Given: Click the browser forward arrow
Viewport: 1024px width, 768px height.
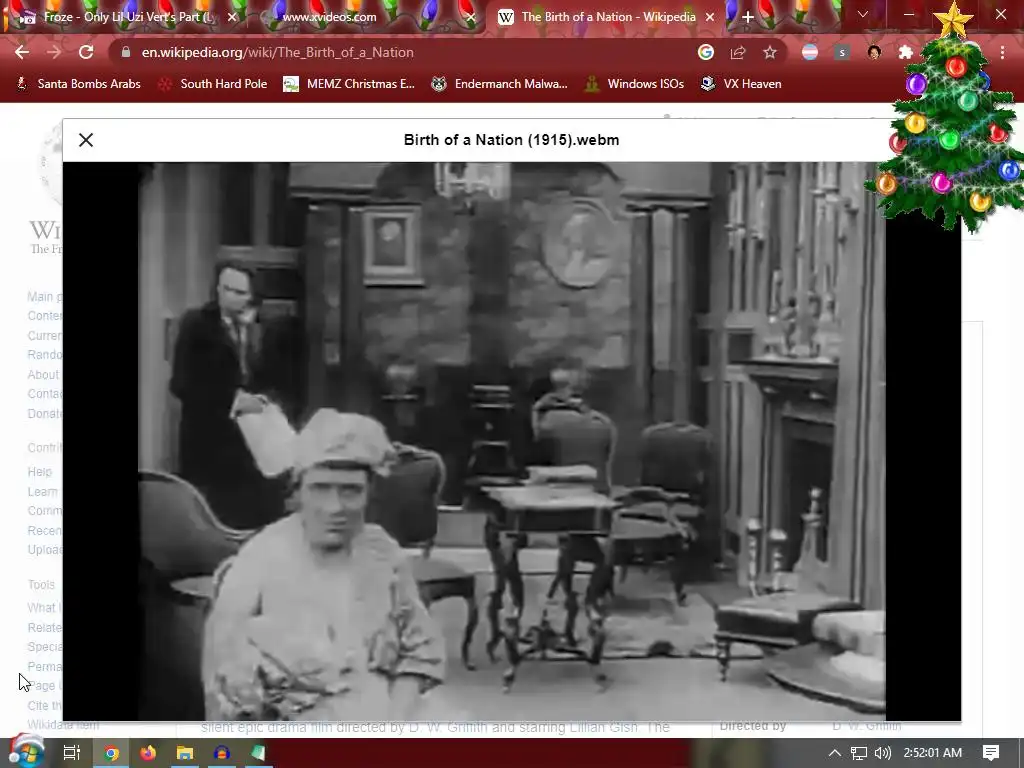Looking at the screenshot, I should (54, 52).
